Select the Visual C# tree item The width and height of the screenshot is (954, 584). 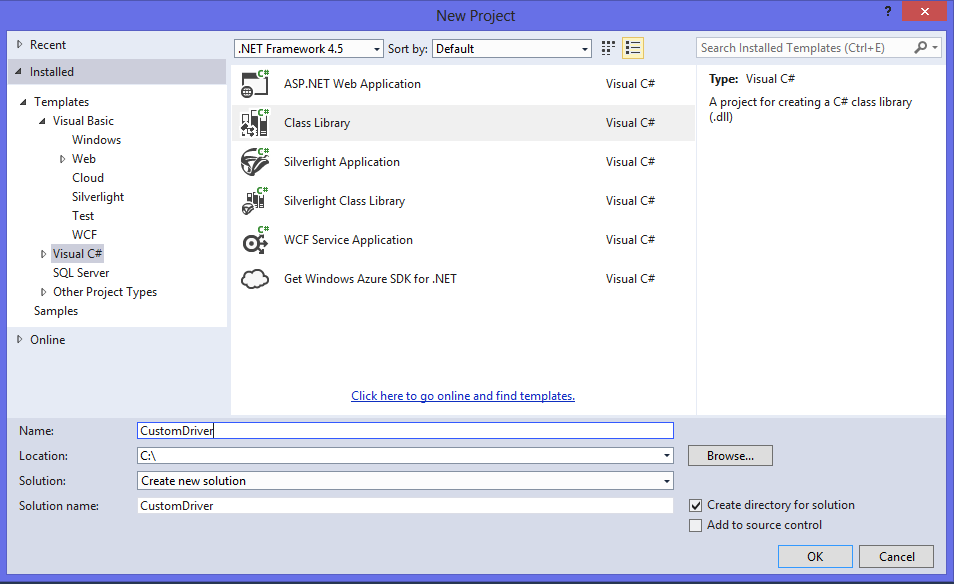coord(77,254)
